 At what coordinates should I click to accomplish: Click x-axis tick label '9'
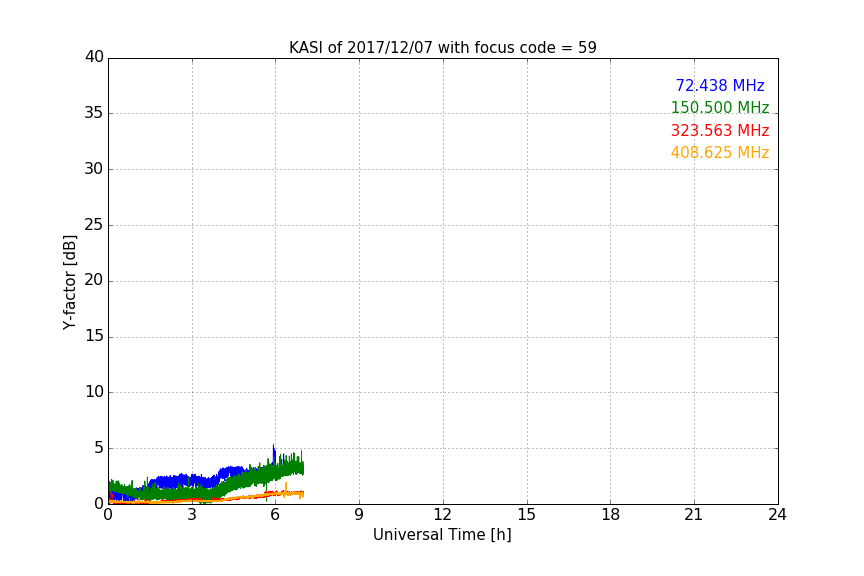[x=359, y=515]
